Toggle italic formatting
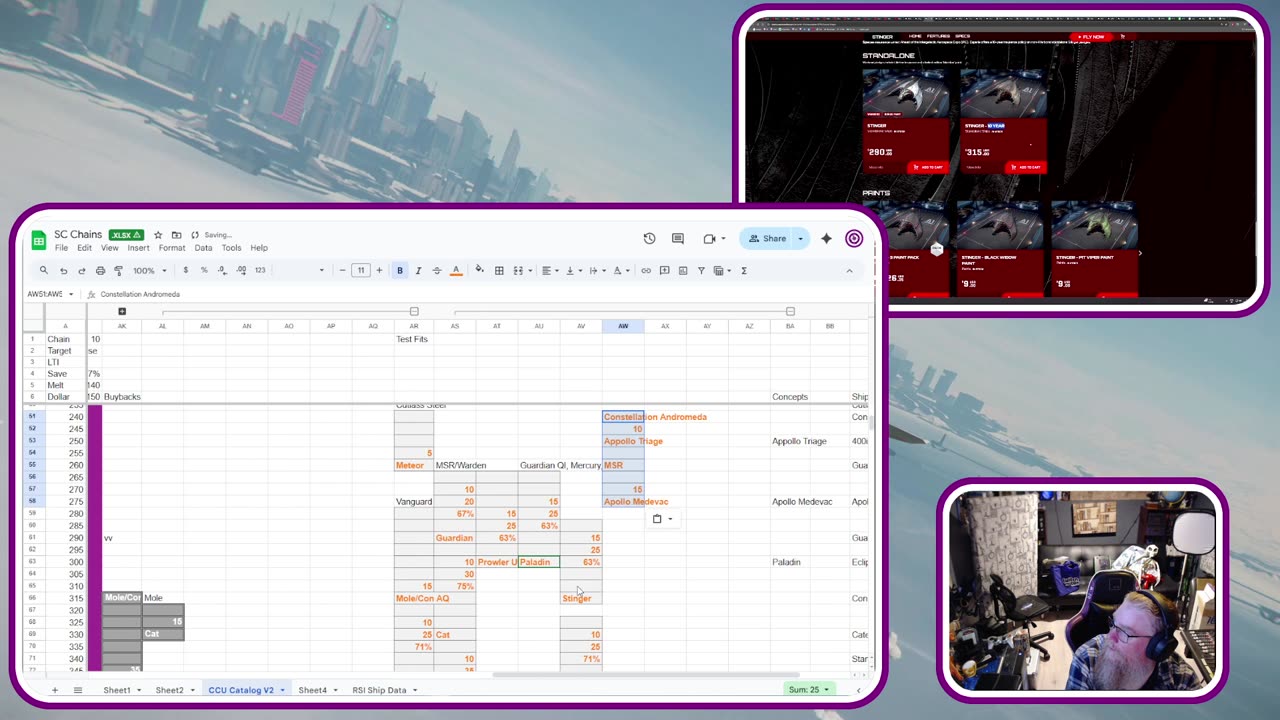1280x720 pixels. (418, 270)
